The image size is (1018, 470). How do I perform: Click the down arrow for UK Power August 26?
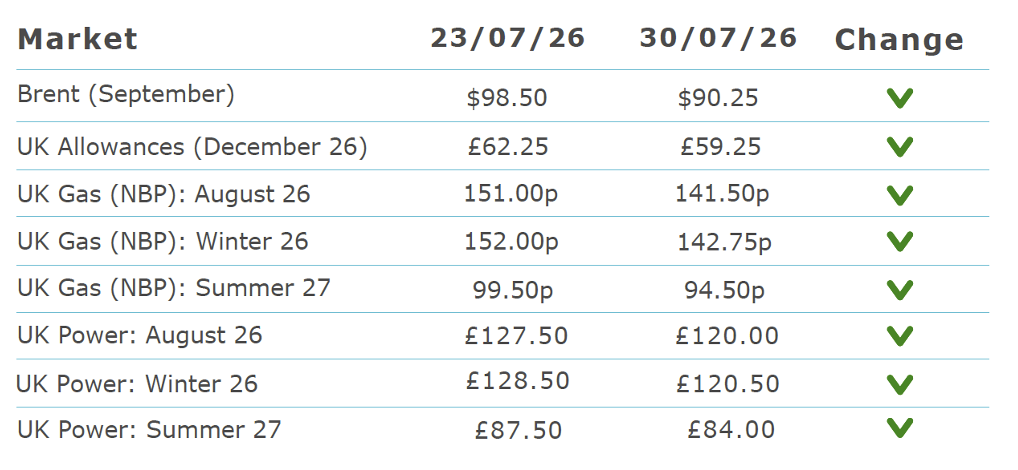click(900, 336)
